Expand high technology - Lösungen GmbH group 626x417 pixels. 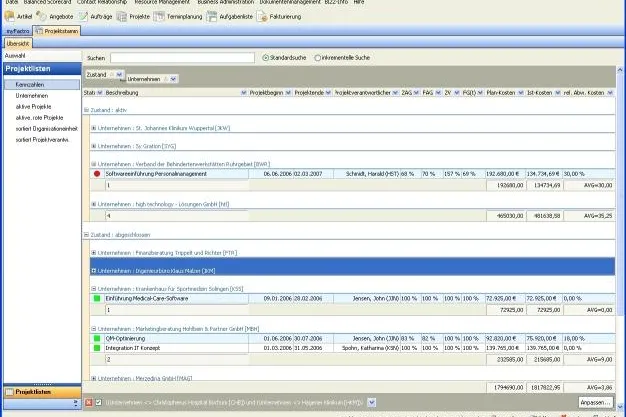click(x=94, y=204)
